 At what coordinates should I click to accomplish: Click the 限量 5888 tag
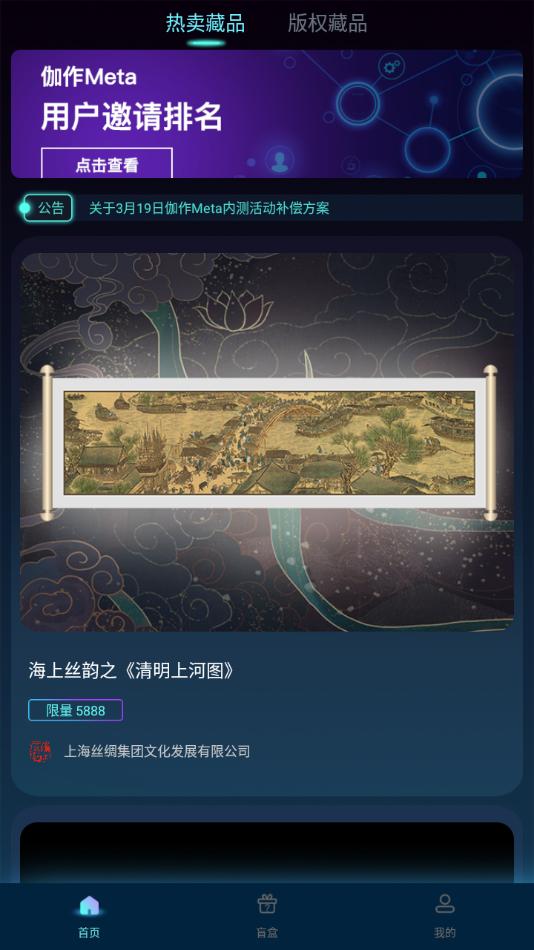click(76, 710)
